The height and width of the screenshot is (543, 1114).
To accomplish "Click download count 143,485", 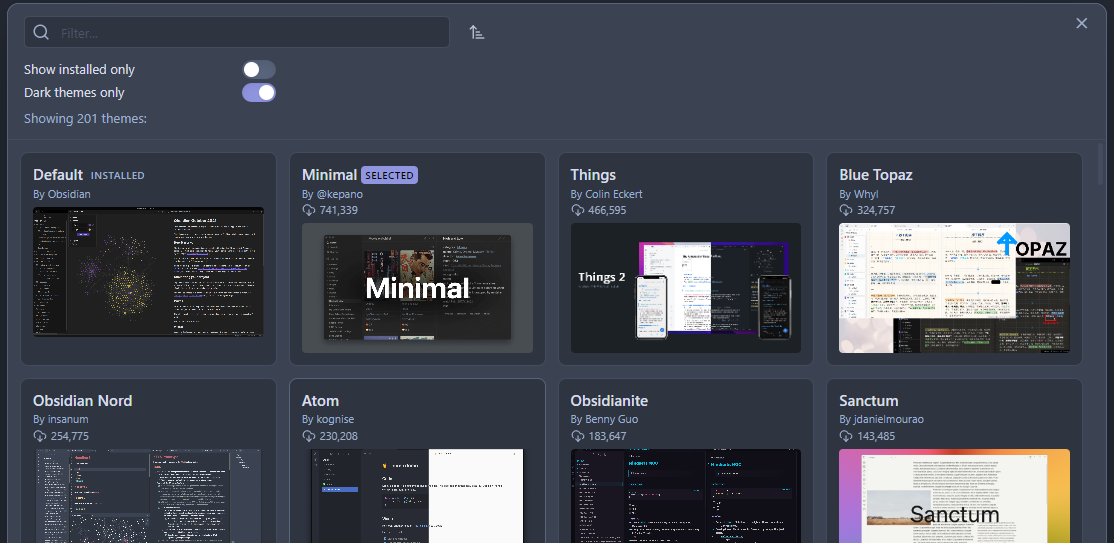I will pyautogui.click(x=875, y=436).
